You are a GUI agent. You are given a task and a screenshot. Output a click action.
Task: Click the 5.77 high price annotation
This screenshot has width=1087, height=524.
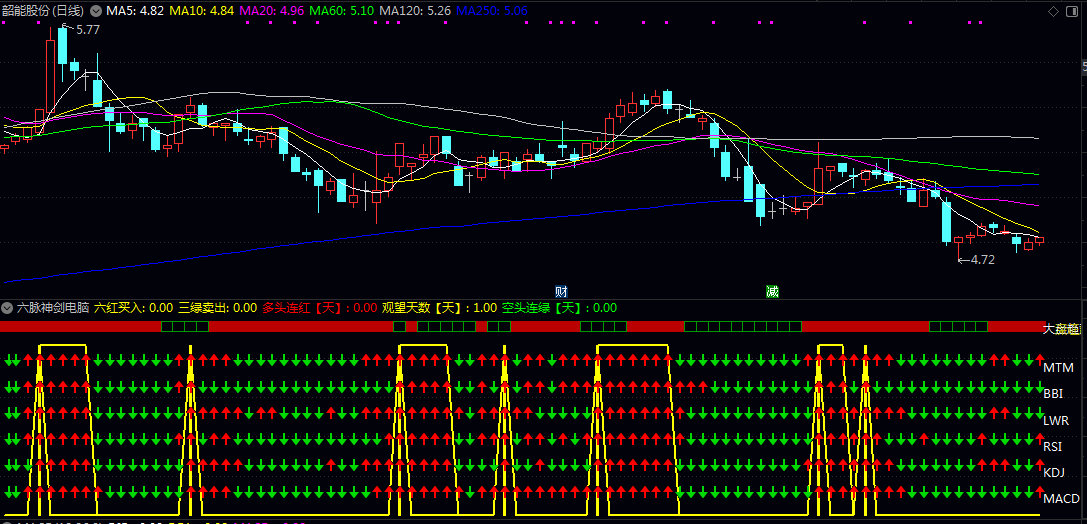coord(87,29)
